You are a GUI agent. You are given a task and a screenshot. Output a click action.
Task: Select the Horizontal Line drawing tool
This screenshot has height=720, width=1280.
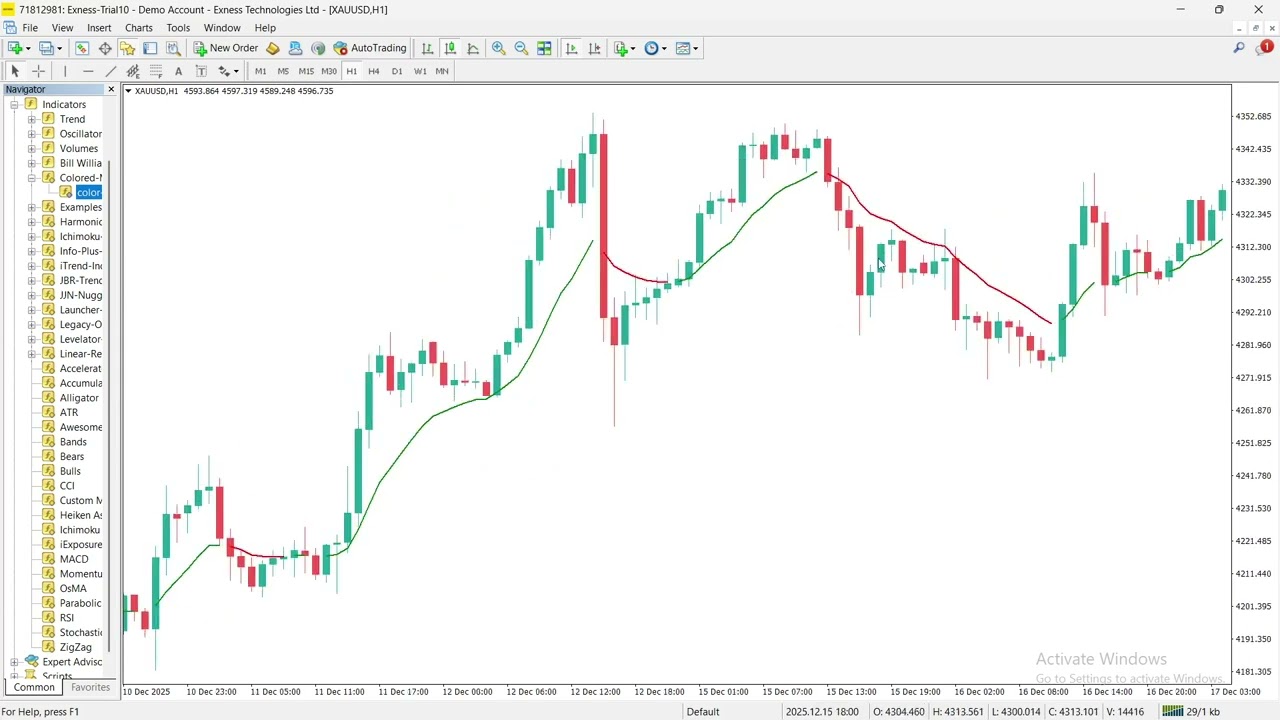point(88,71)
